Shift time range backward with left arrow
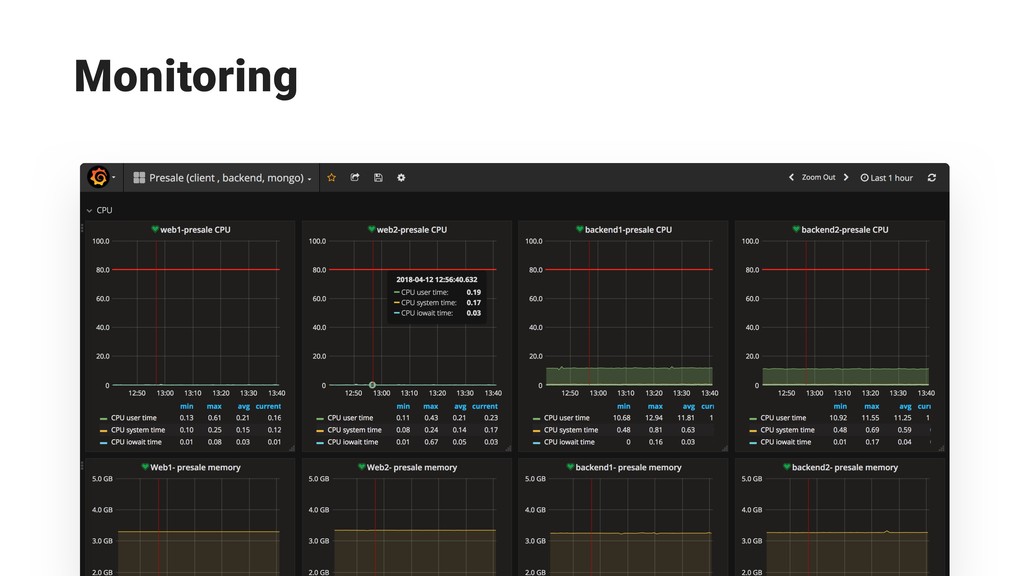 pos(791,177)
